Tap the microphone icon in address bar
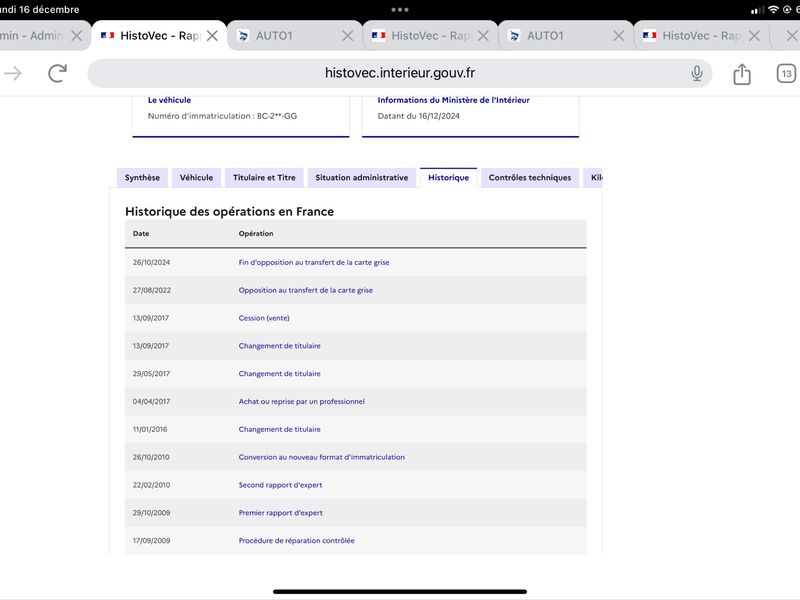This screenshot has width=800, height=600. tap(696, 73)
